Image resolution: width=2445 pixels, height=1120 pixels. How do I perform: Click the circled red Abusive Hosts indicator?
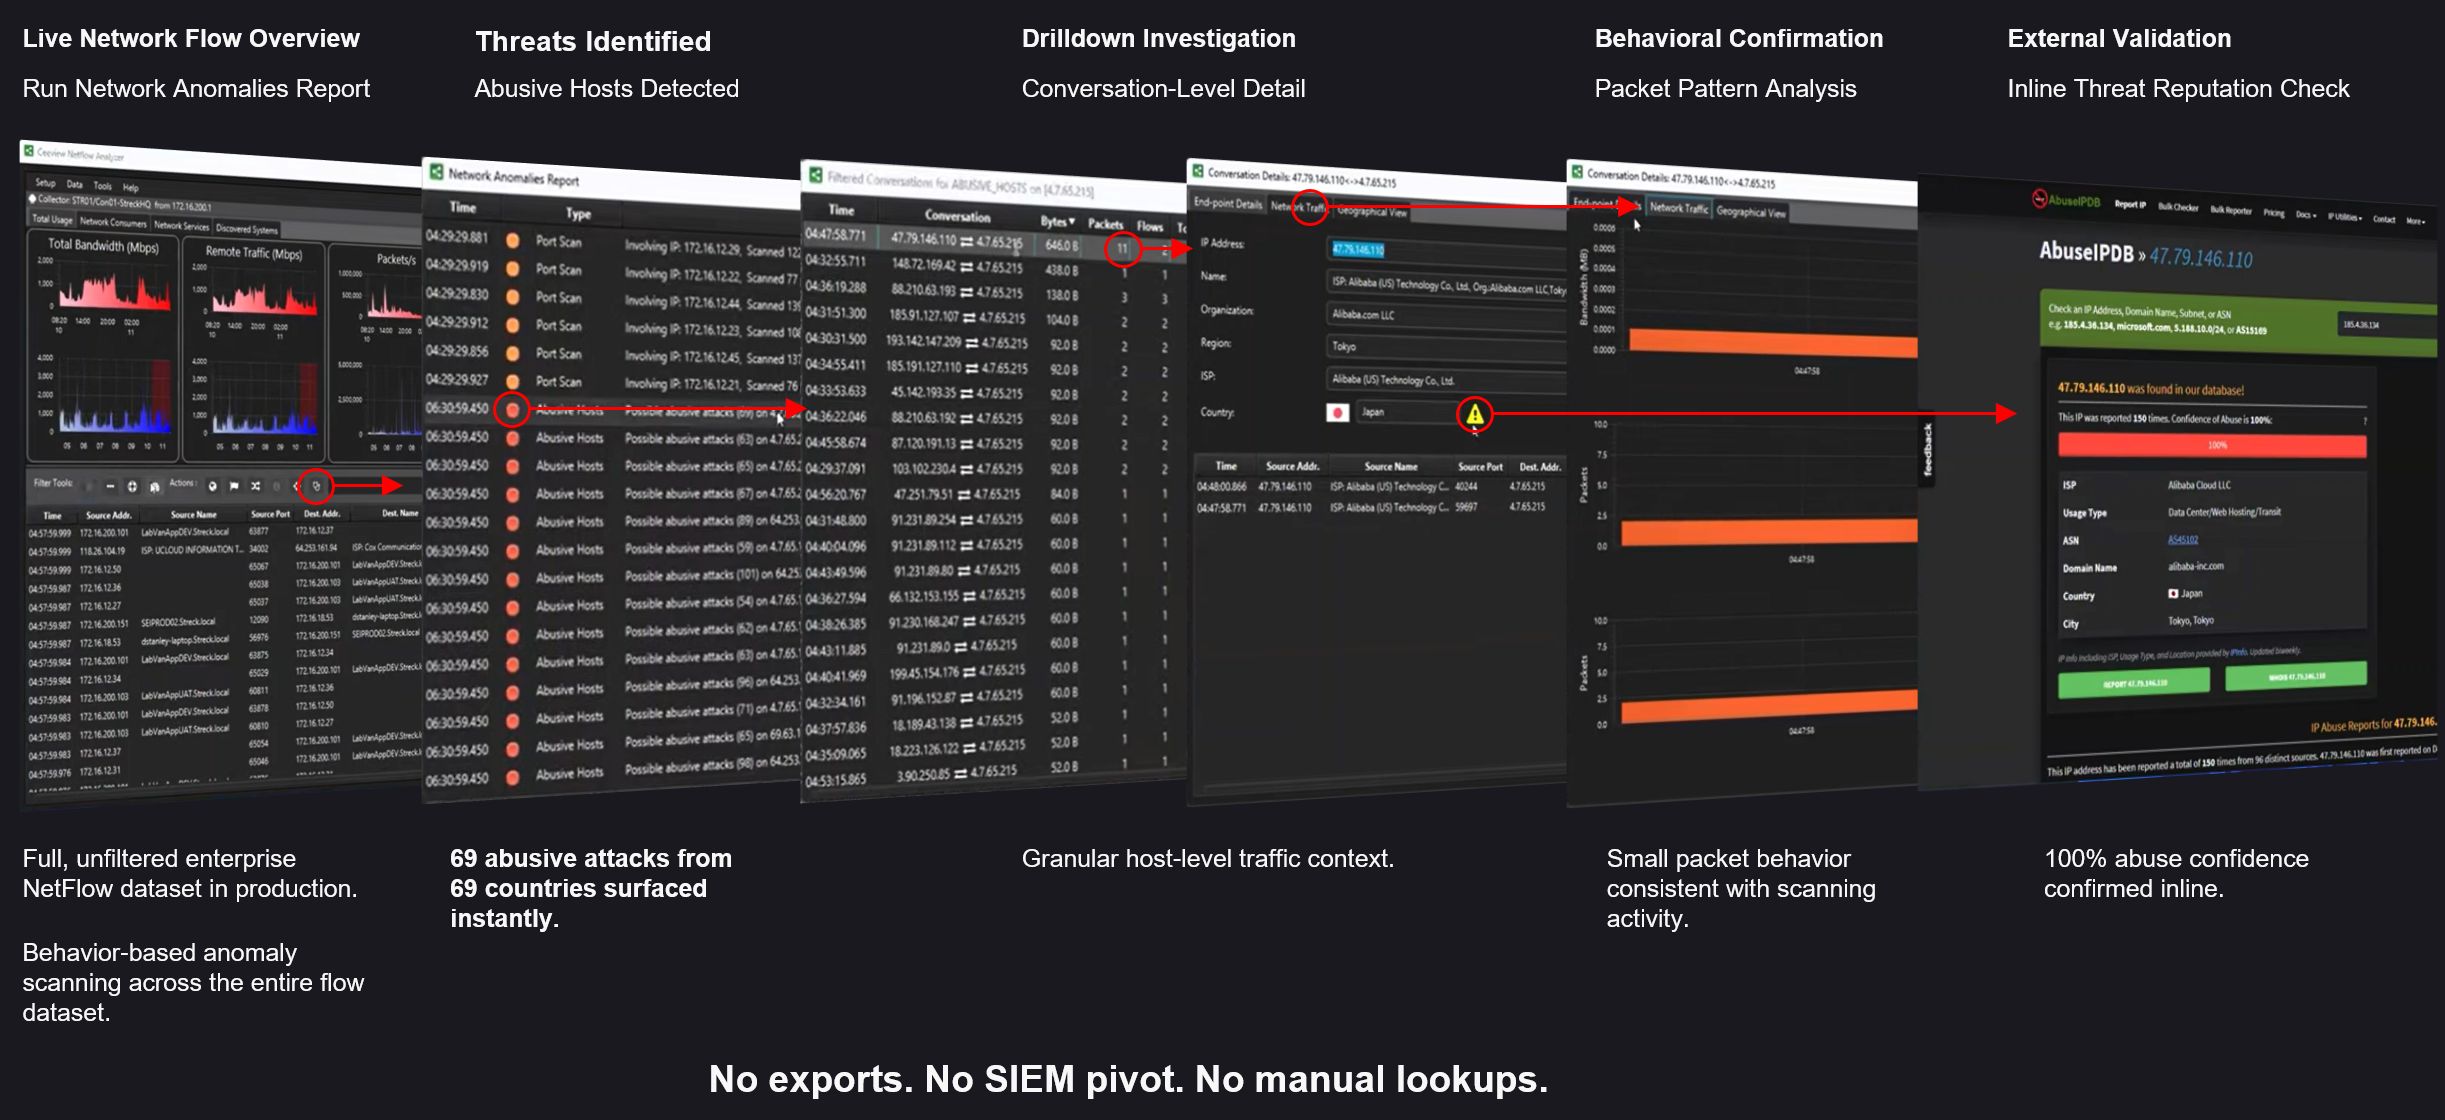(512, 409)
